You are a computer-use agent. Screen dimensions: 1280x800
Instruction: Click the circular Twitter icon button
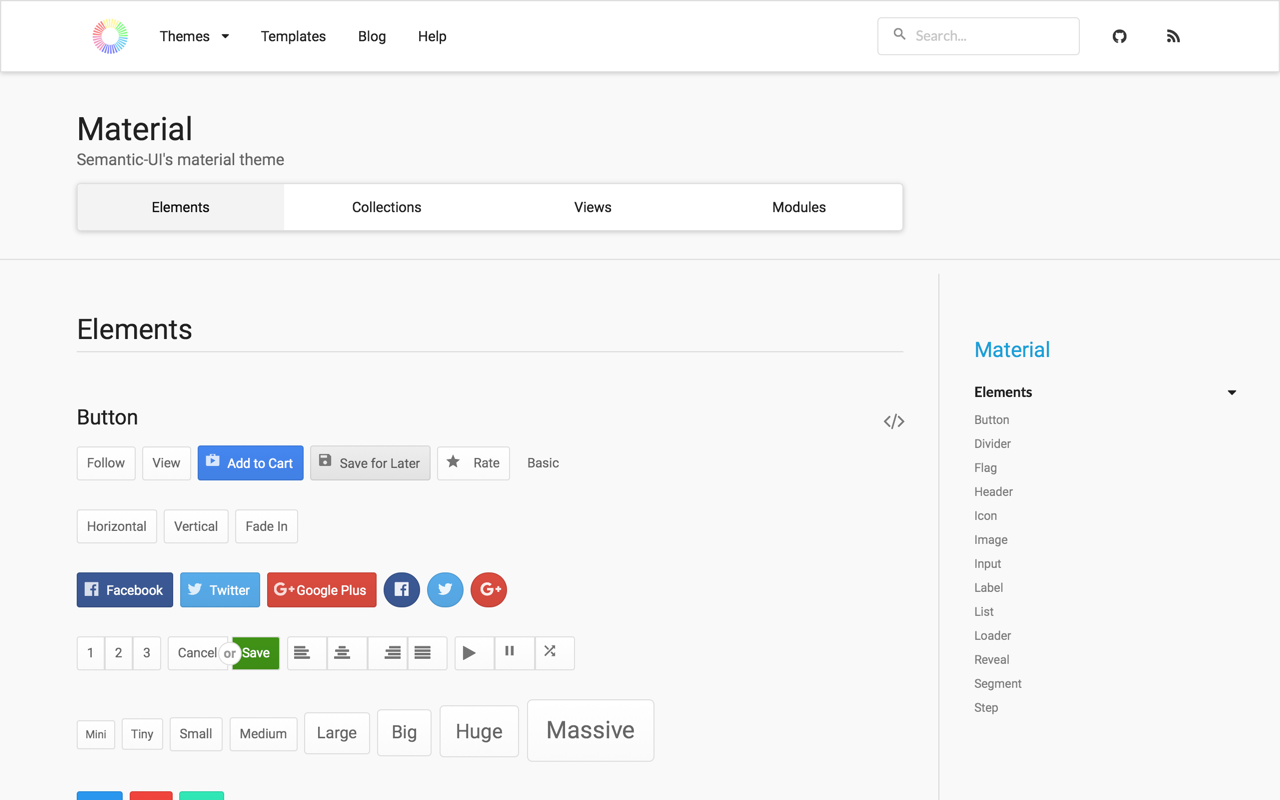445,590
